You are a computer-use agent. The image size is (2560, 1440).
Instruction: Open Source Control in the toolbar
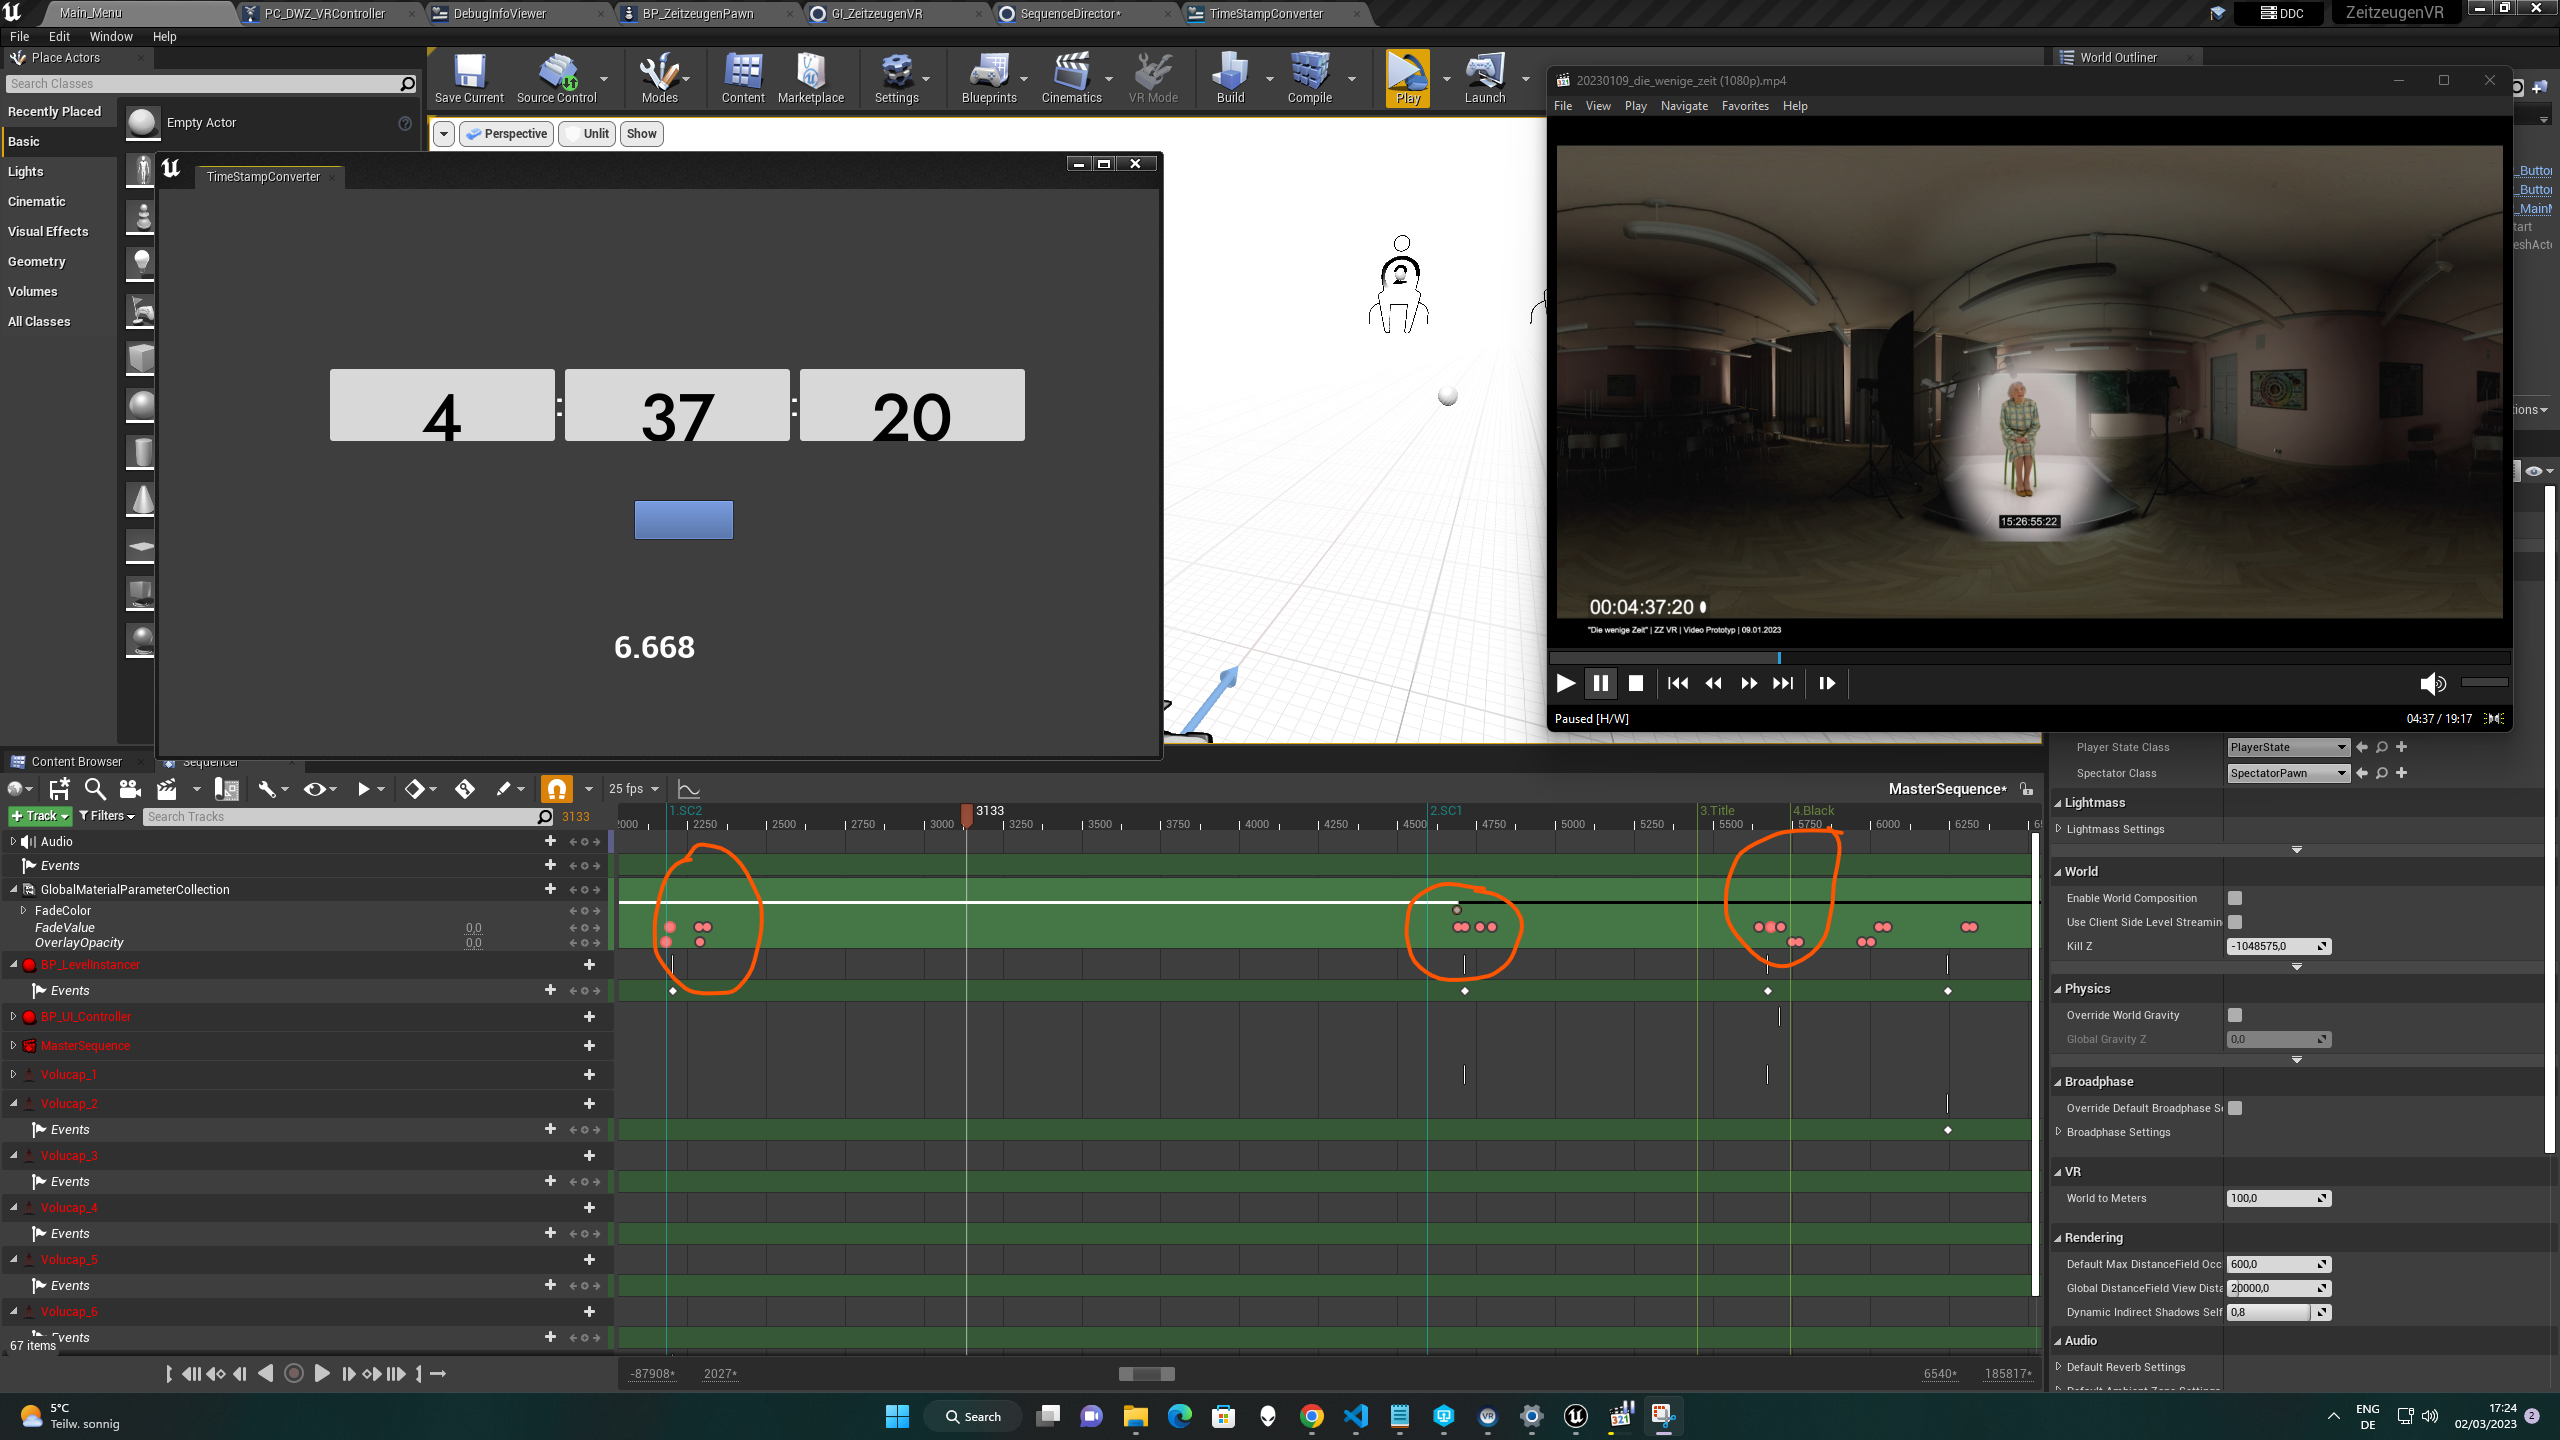coord(557,78)
